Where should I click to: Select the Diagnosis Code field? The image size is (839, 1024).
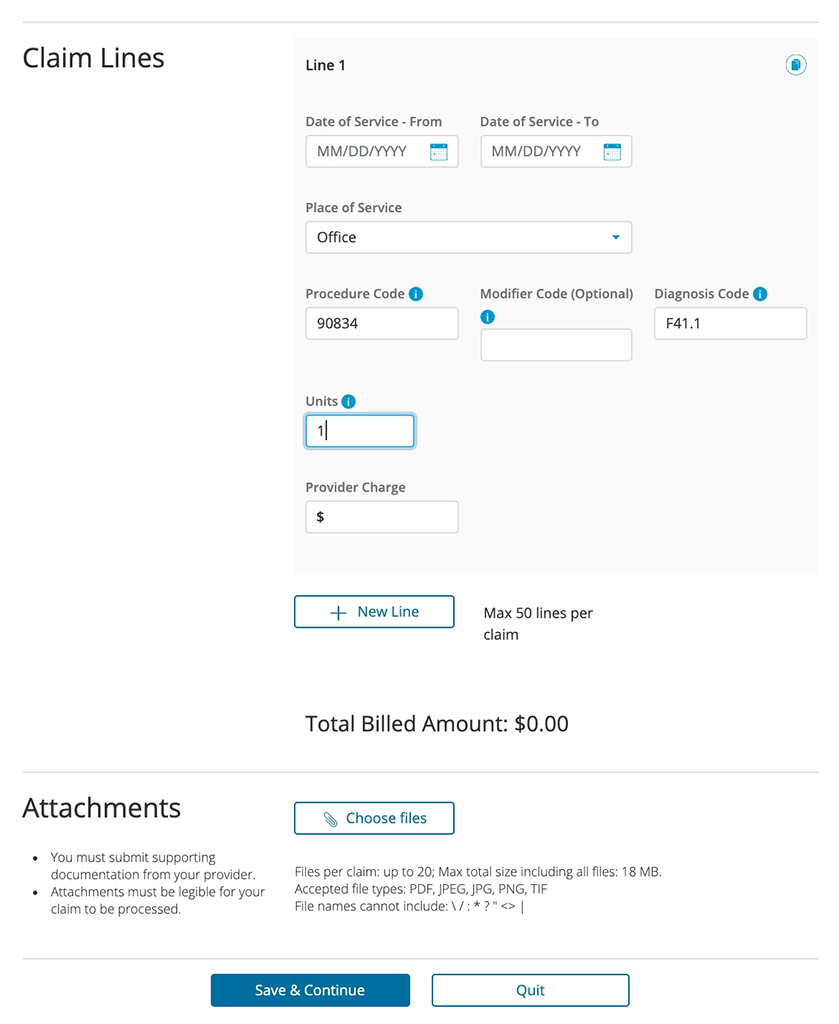pyautogui.click(x=730, y=324)
